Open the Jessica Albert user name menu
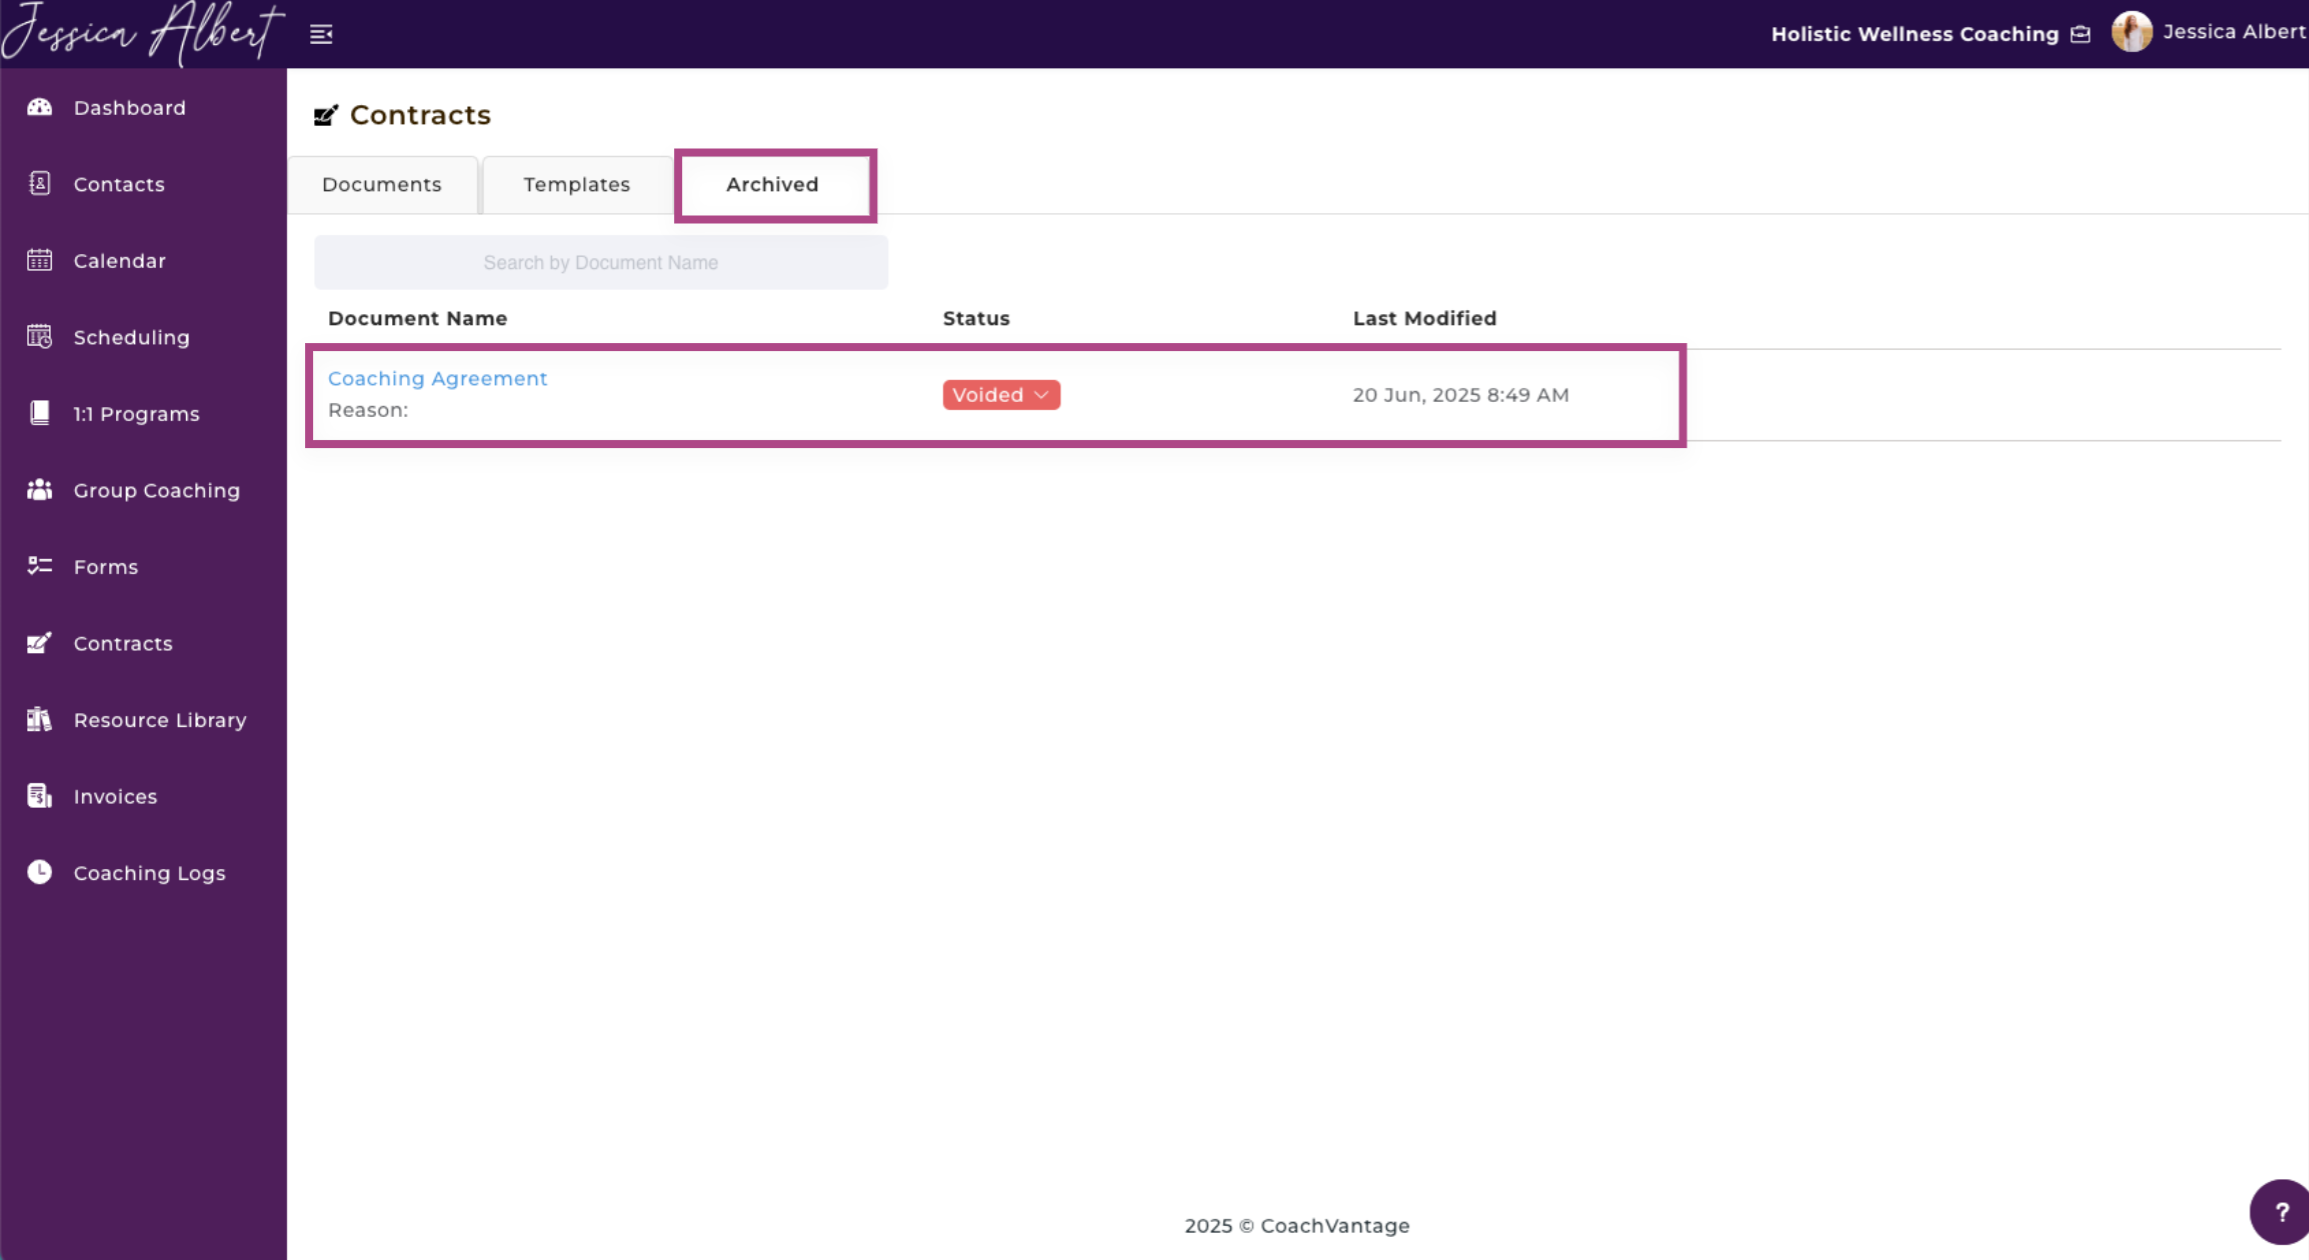2309x1260 pixels. coord(2235,32)
